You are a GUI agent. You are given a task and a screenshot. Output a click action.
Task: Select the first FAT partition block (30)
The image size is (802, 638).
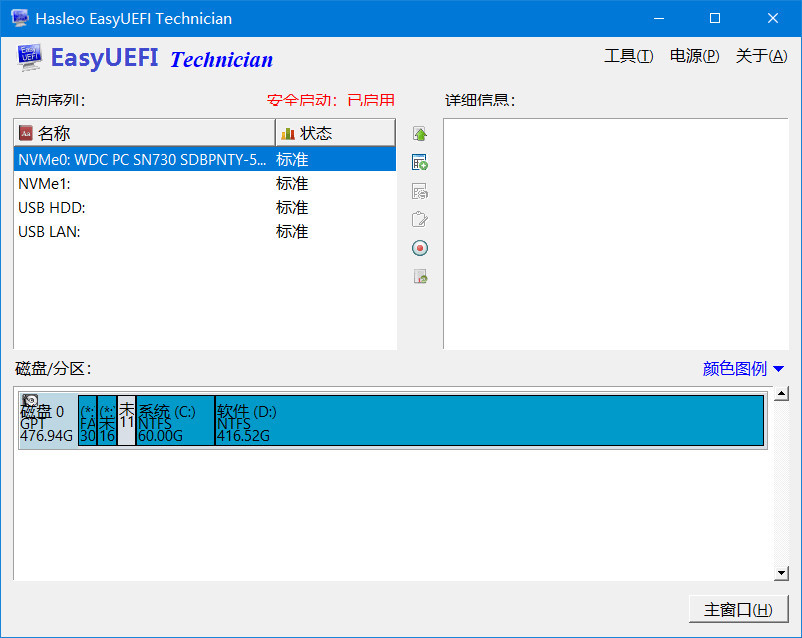pyautogui.click(x=87, y=421)
